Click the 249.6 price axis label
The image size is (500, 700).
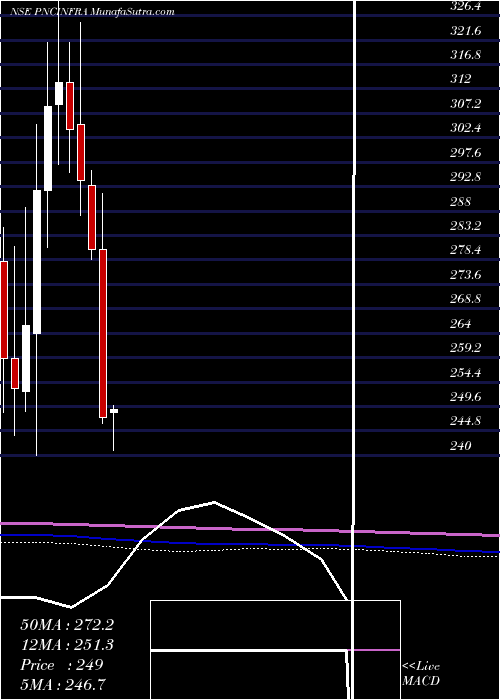[x=466, y=396]
